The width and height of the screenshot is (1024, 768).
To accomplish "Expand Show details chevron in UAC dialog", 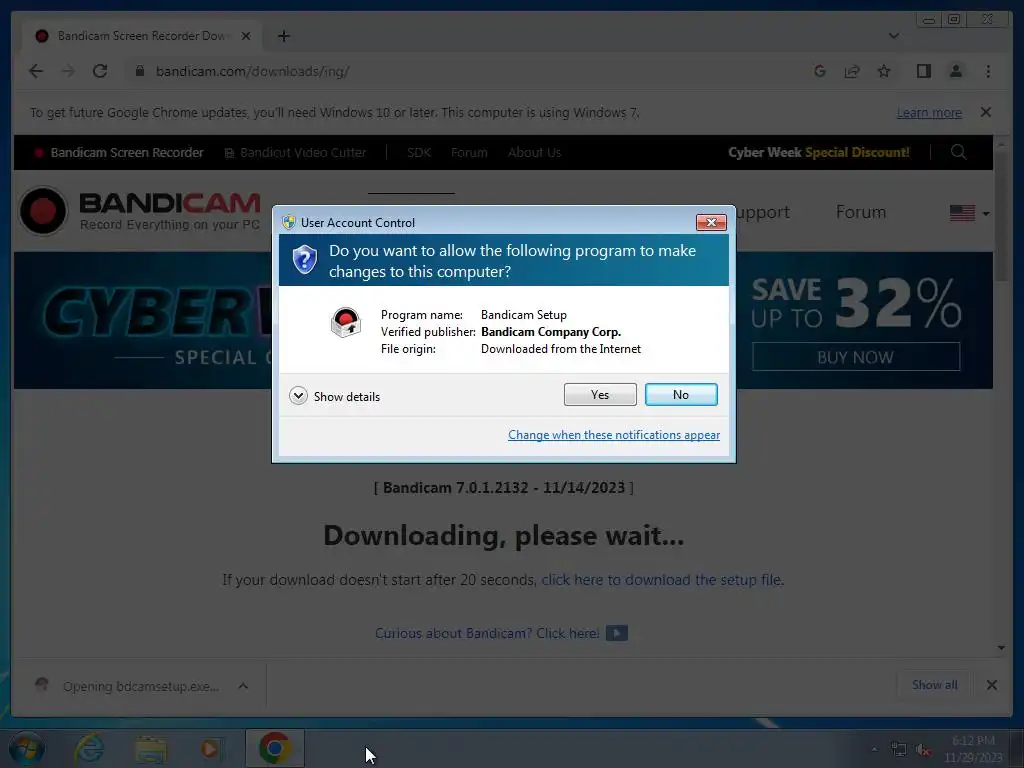I will 298,396.
